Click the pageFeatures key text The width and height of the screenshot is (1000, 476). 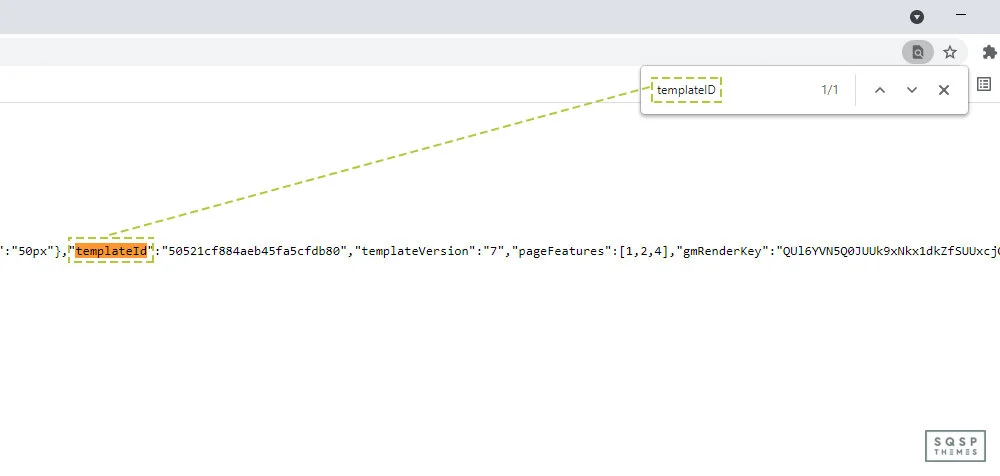coord(560,251)
